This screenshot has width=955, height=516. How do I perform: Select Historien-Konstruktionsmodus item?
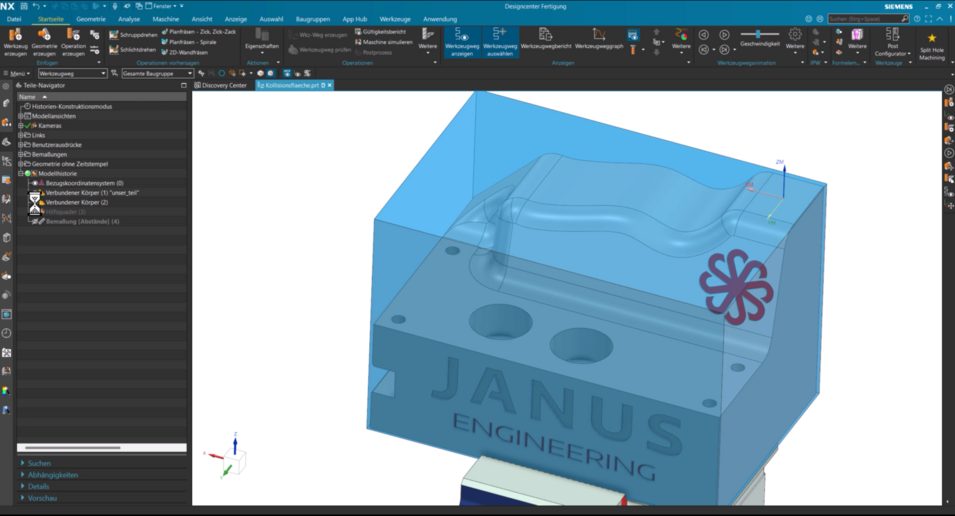[72, 106]
